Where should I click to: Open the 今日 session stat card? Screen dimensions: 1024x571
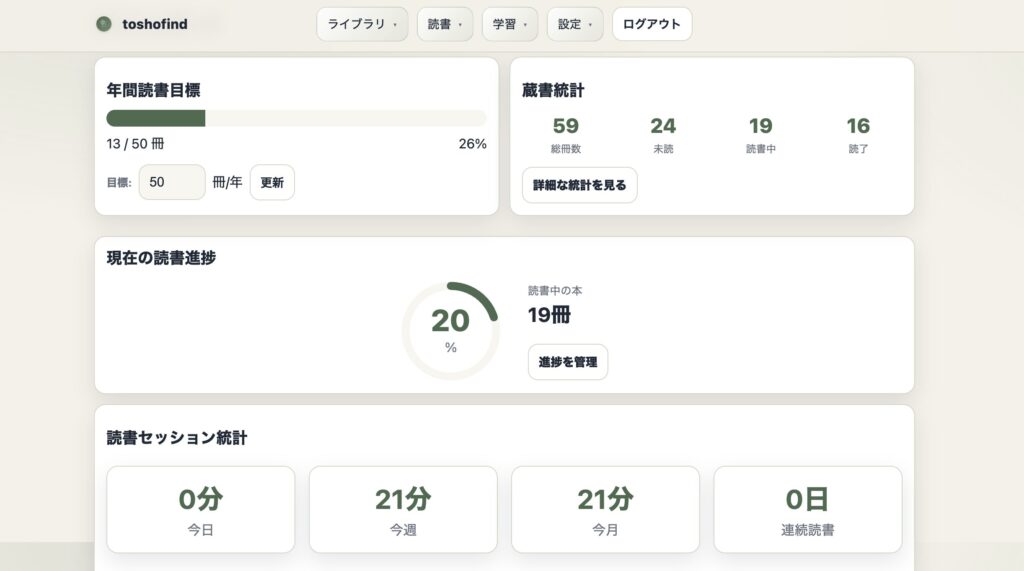click(201, 509)
